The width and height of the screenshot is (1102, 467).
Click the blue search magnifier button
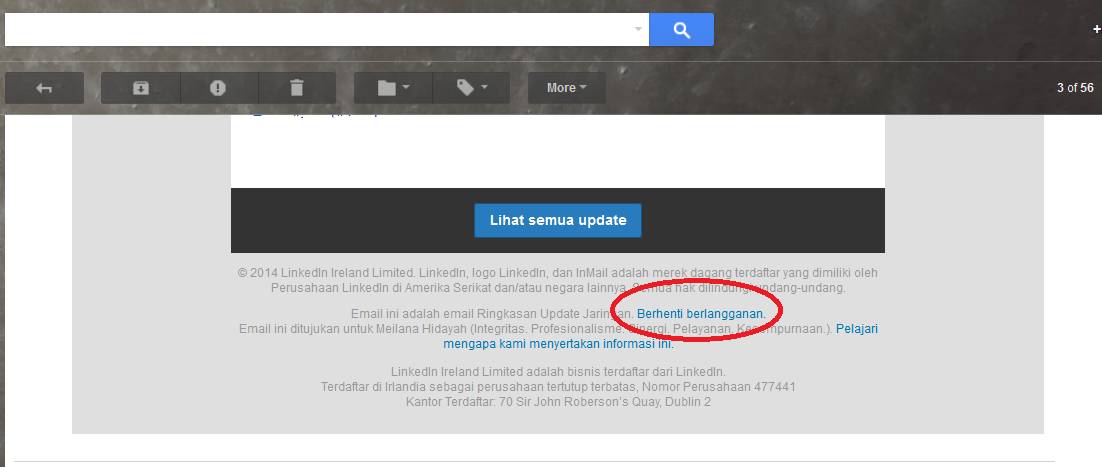point(681,30)
